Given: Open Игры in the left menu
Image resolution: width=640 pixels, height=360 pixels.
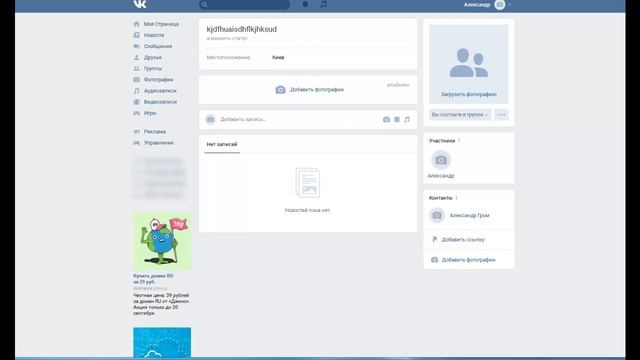Looking at the screenshot, I should (x=150, y=113).
